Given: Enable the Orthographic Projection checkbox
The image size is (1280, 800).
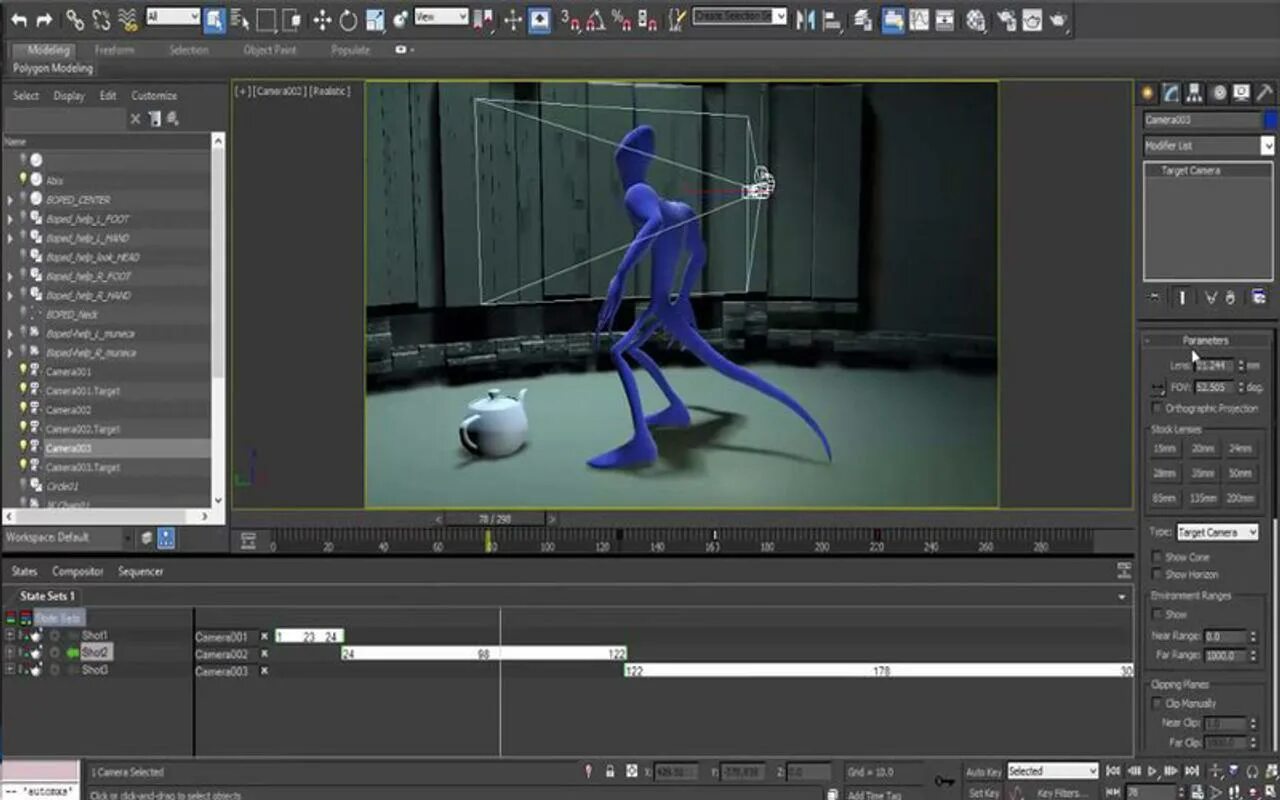Looking at the screenshot, I should tap(1158, 408).
